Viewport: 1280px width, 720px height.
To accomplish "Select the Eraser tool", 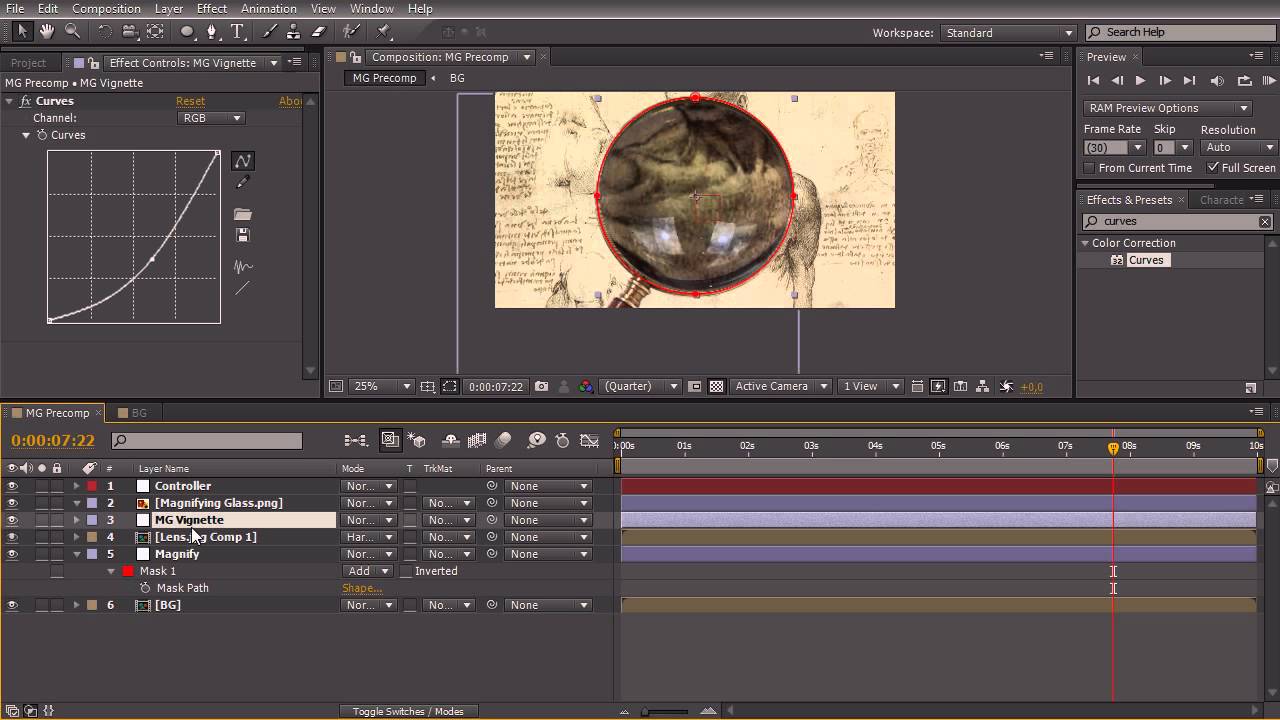I will [318, 32].
